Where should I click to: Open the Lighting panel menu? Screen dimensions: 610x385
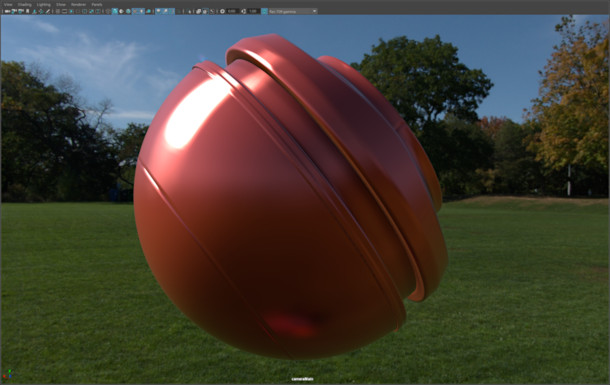coord(44,4)
